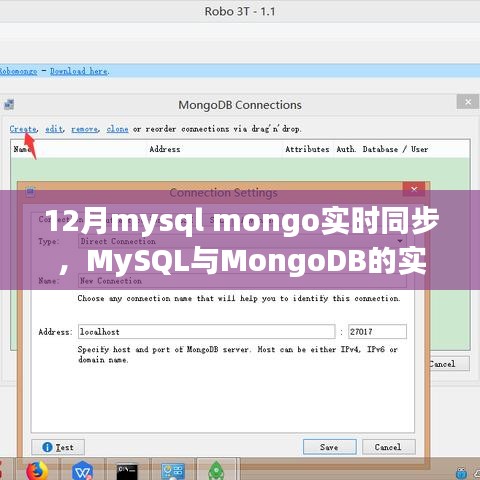Click Cancel in MongoDB Connections window

point(449,364)
